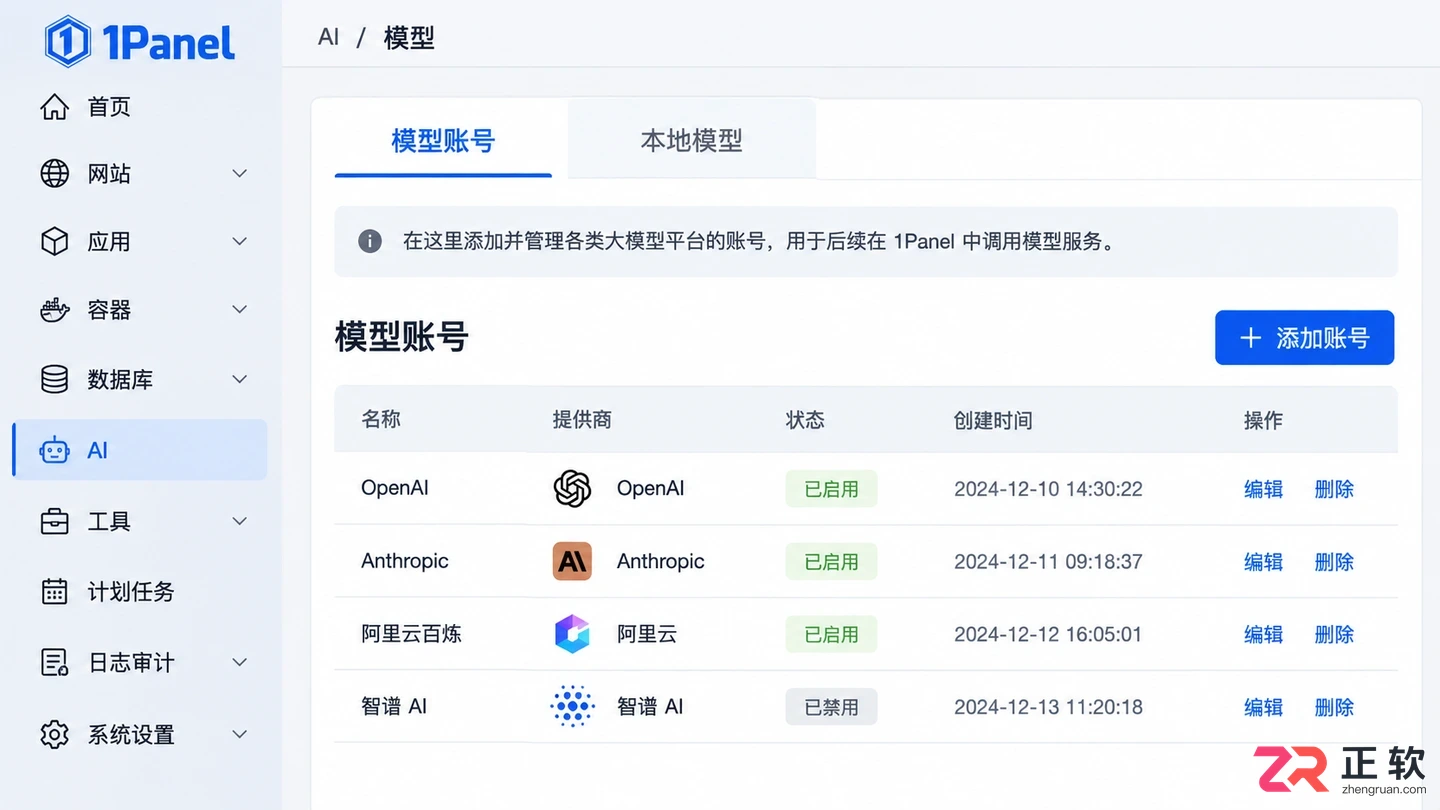Click the calendar icon beside 计划任务
This screenshot has width=1440, height=810.
pos(54,591)
